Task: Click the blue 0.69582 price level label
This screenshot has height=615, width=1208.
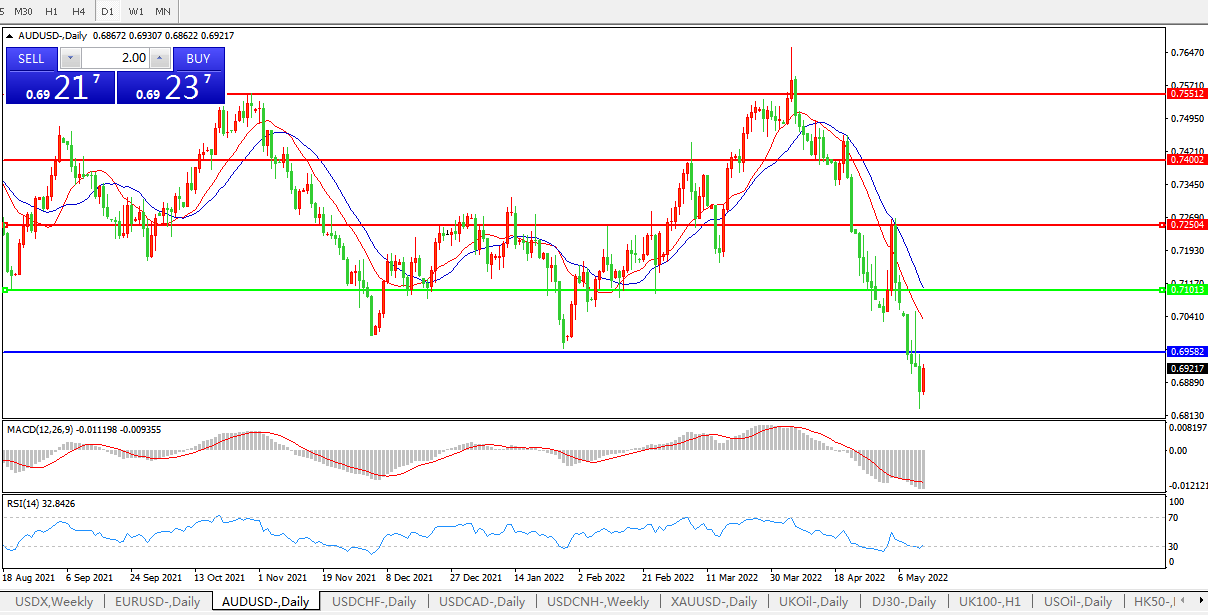Action: [1186, 352]
